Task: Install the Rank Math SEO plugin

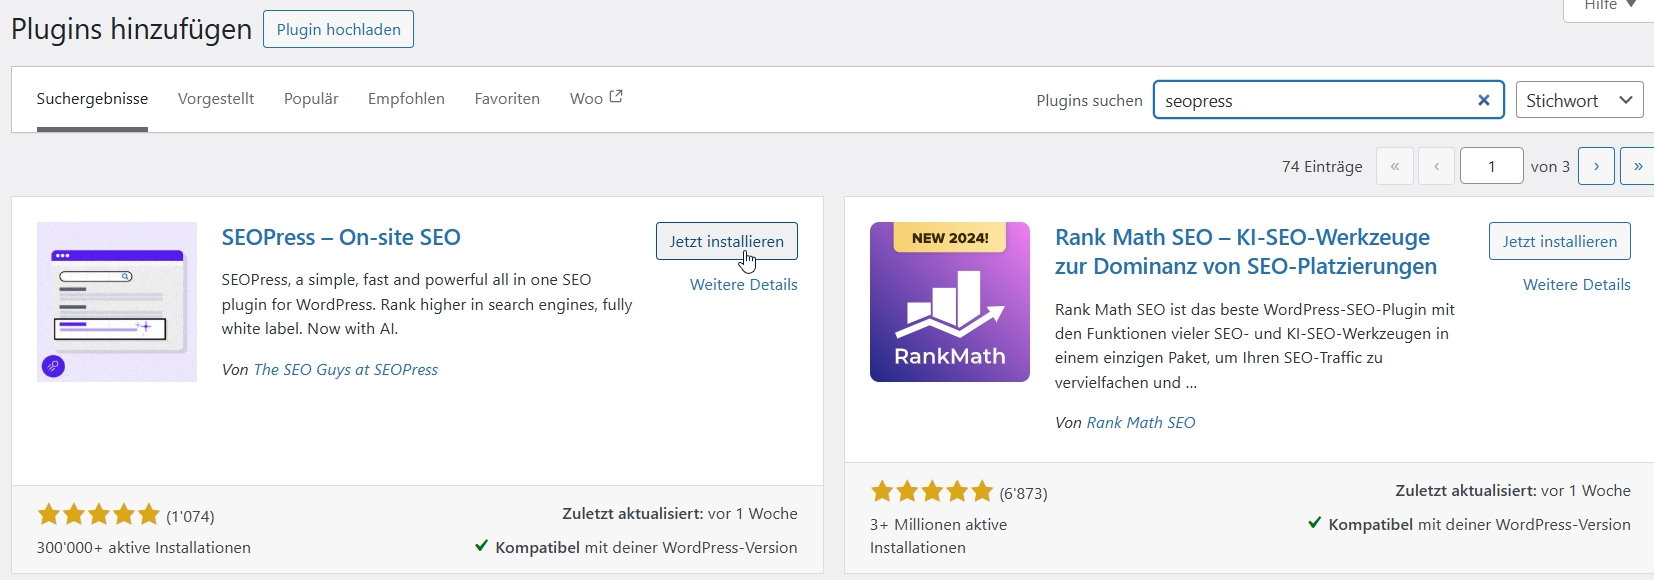Action: [x=1559, y=241]
